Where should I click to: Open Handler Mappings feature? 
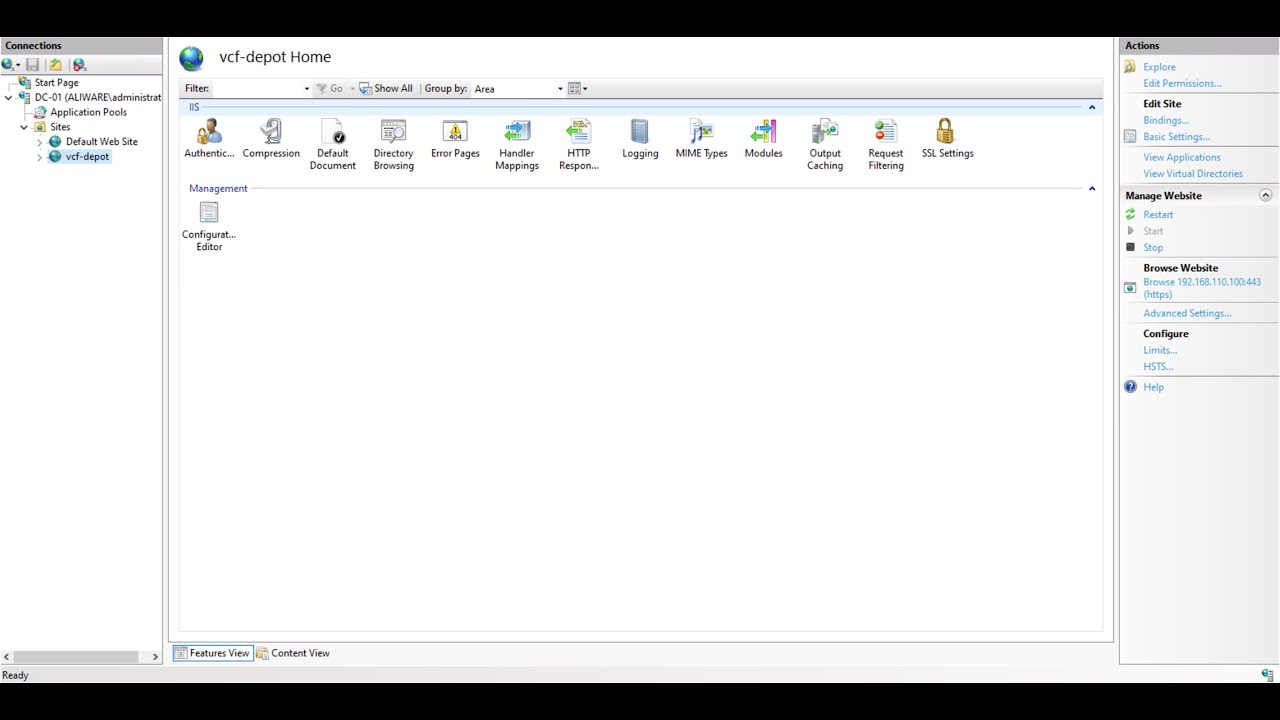[x=517, y=145]
